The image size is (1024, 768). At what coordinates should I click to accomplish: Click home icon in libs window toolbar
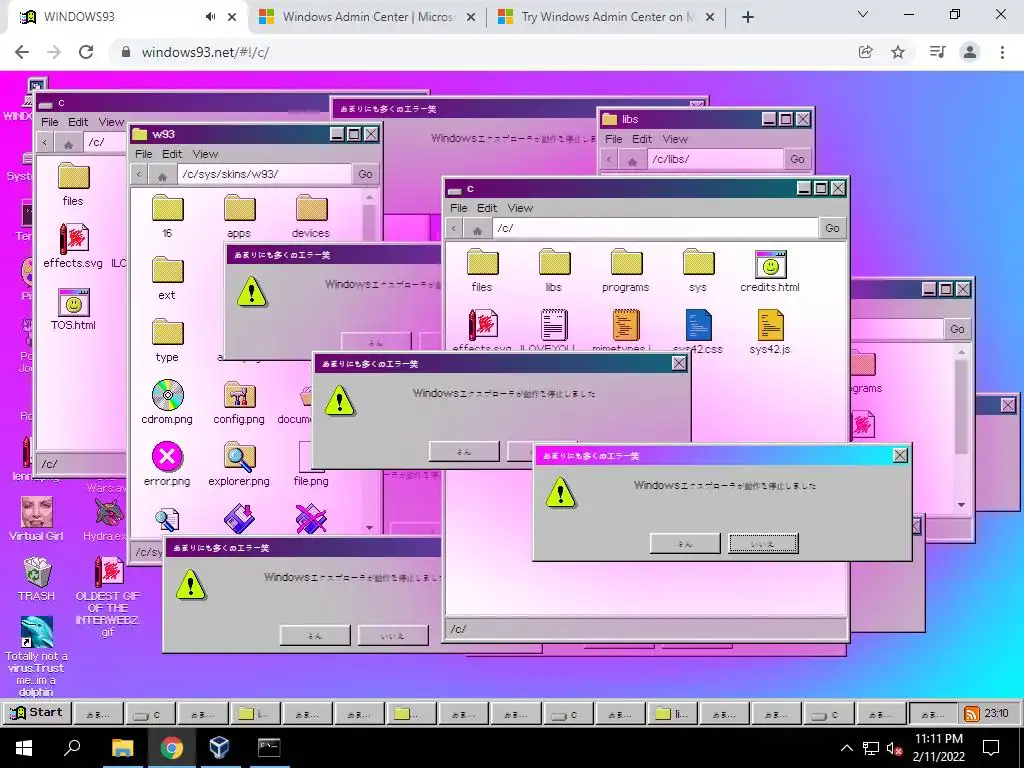[x=632, y=160]
